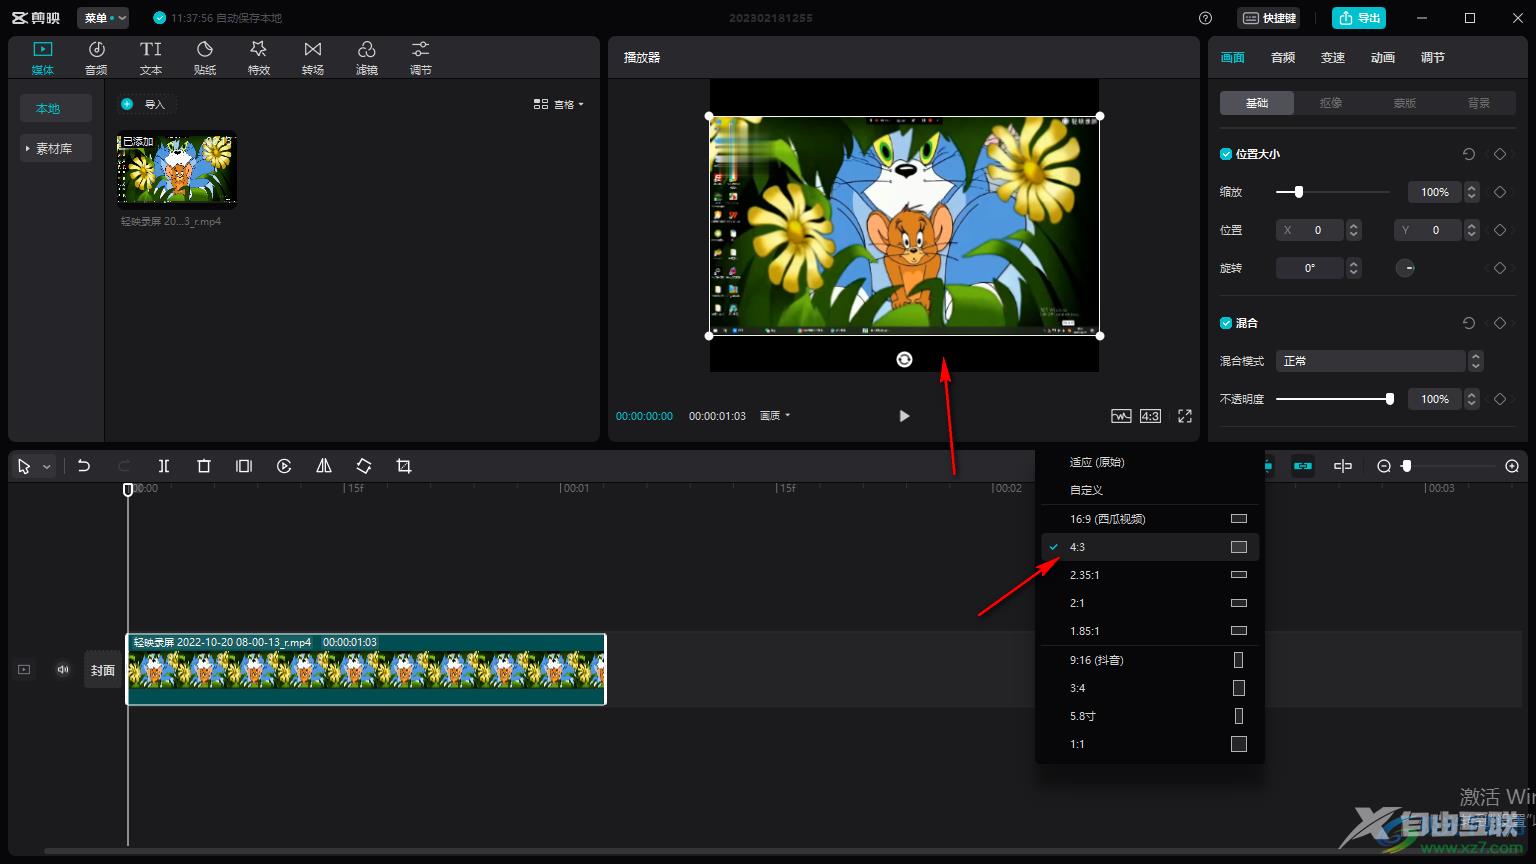Click the 快捷键 shortcuts button
Viewport: 1536px width, 864px height.
click(x=1269, y=18)
